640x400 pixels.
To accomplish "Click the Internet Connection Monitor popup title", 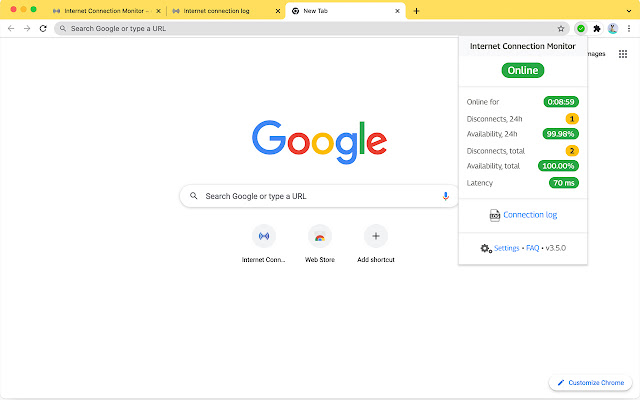I will (x=522, y=46).
